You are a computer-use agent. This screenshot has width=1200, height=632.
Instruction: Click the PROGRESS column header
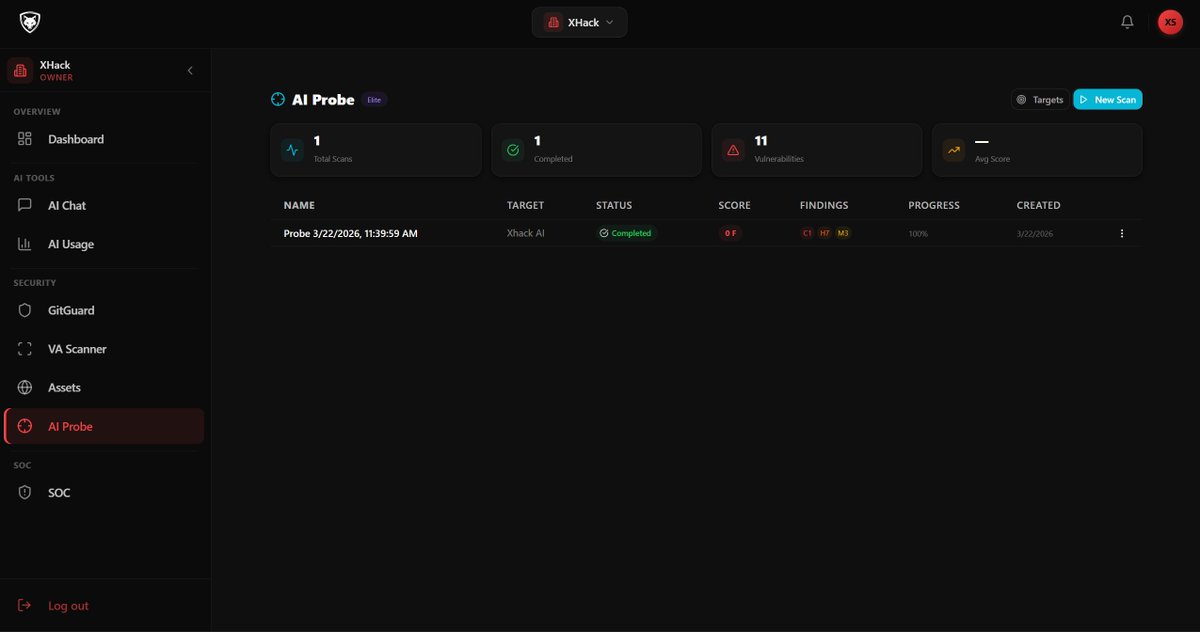[934, 205]
